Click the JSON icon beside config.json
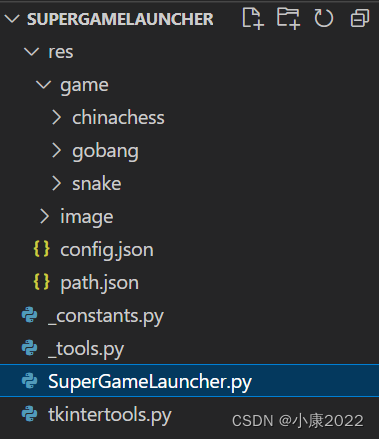379x439 pixels. pyautogui.click(x=42, y=249)
